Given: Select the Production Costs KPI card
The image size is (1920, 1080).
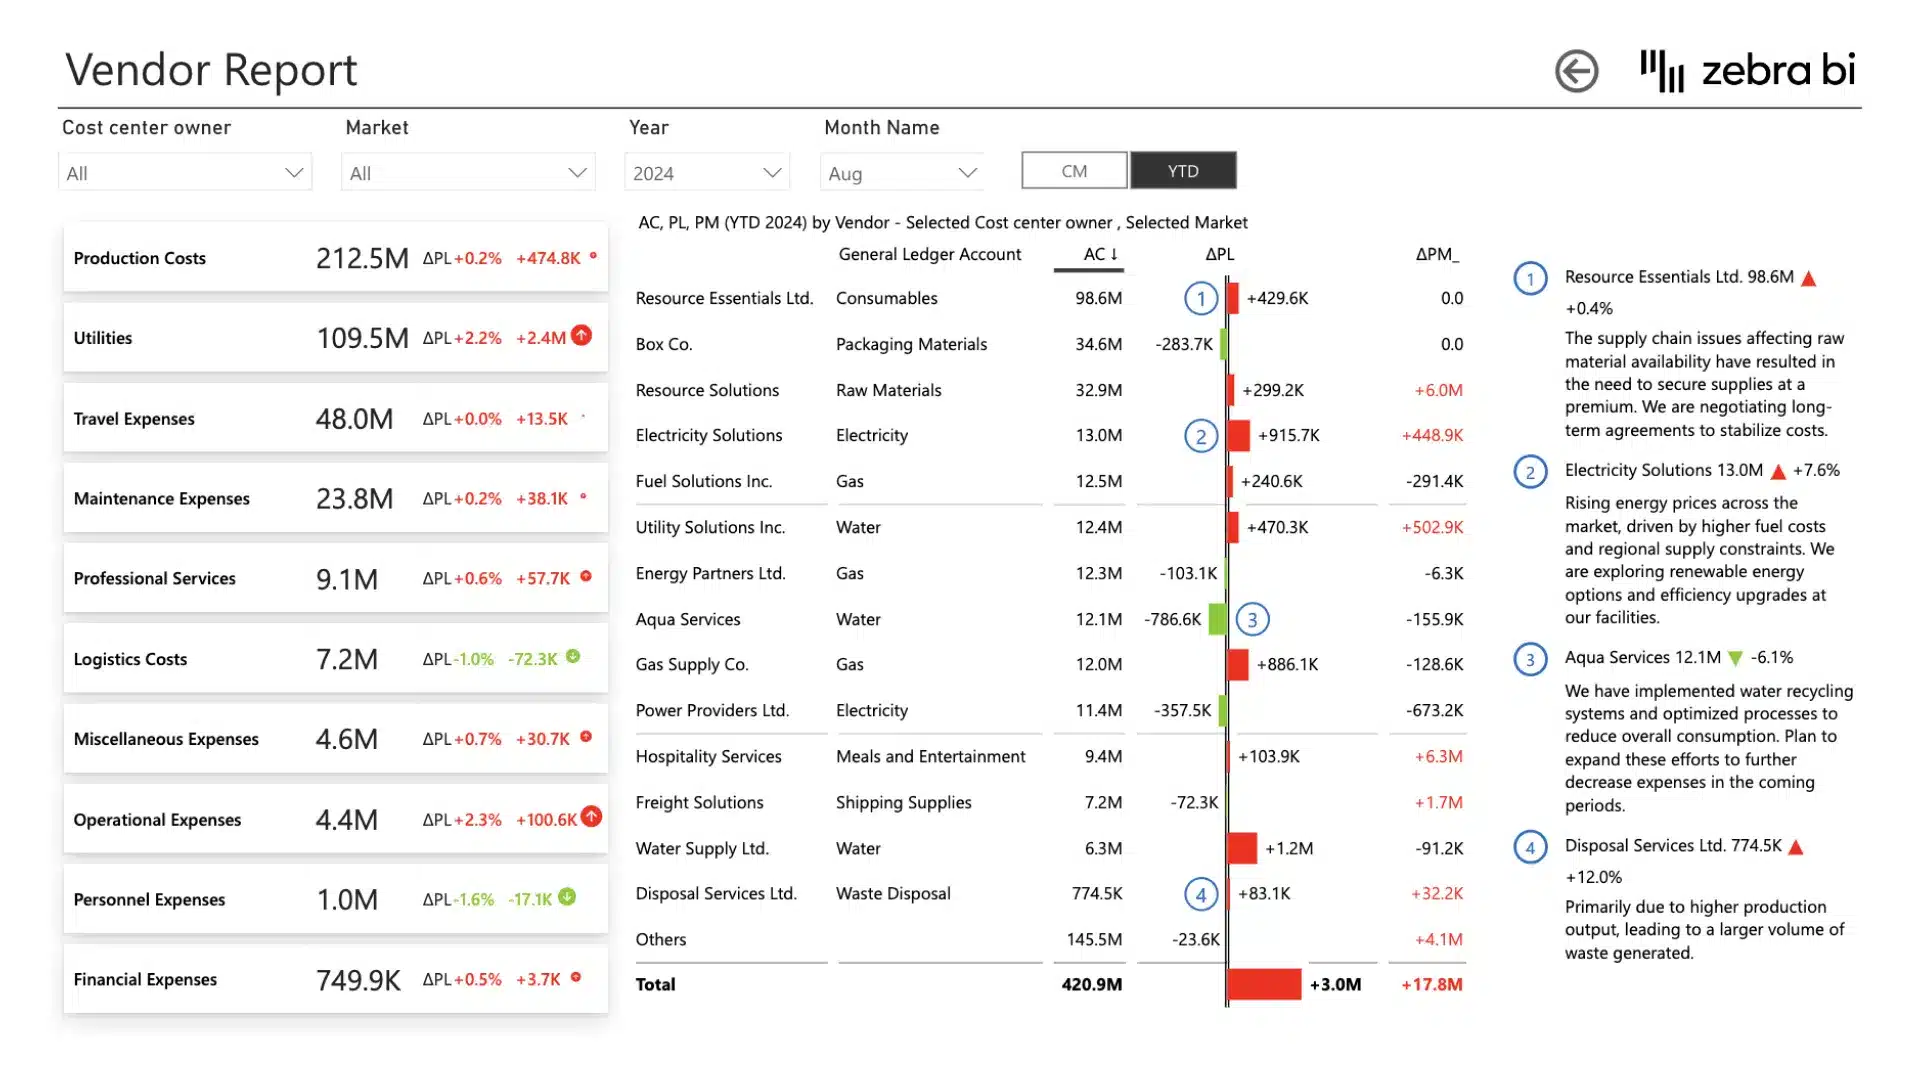Looking at the screenshot, I should (x=335, y=257).
